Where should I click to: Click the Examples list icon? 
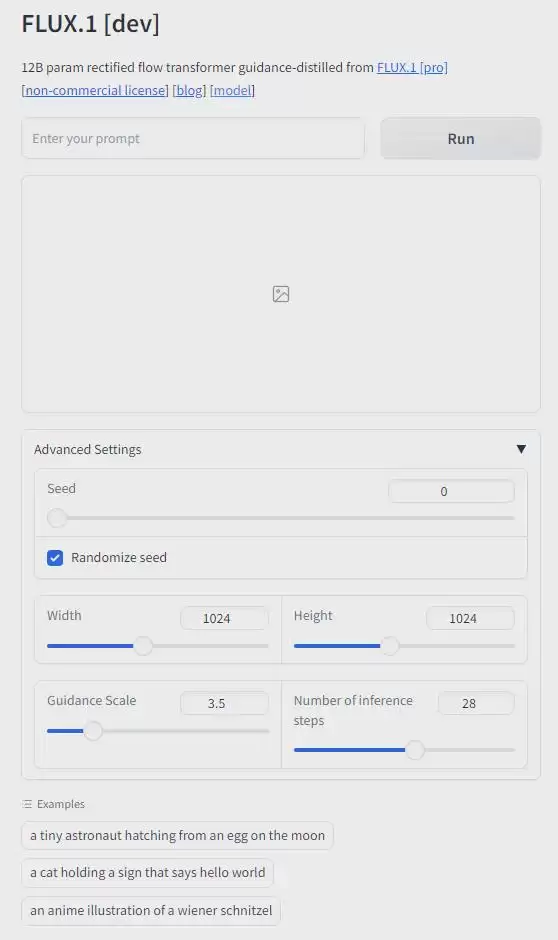[27, 804]
